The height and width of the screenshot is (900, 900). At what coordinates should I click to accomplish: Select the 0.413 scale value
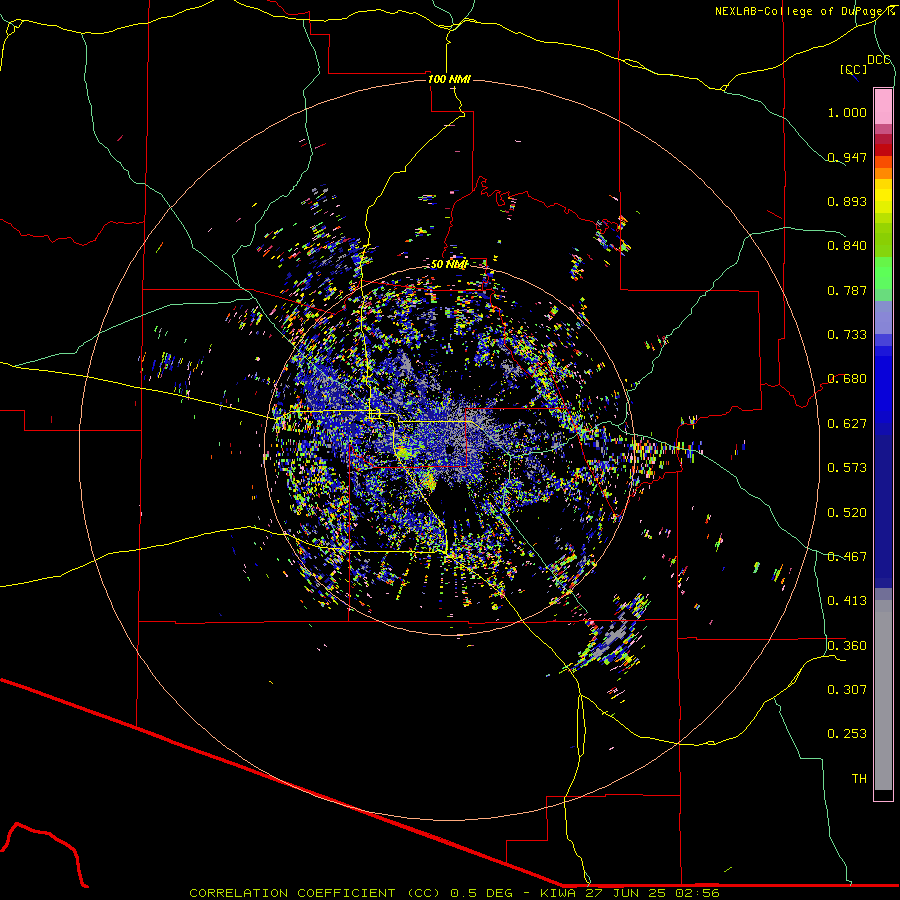point(847,601)
